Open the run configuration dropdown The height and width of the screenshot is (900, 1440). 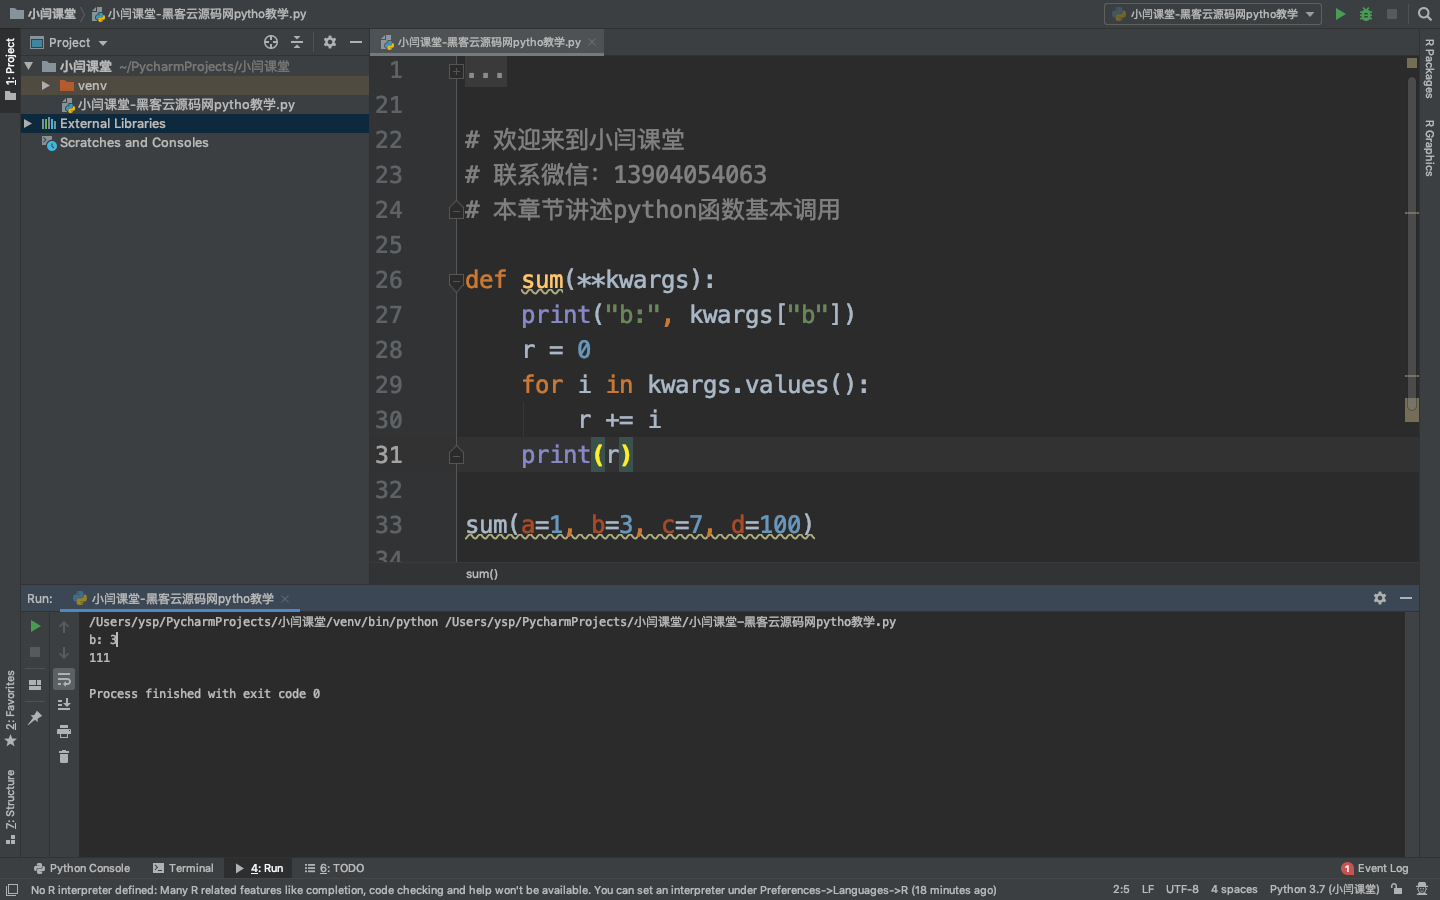click(x=1213, y=14)
